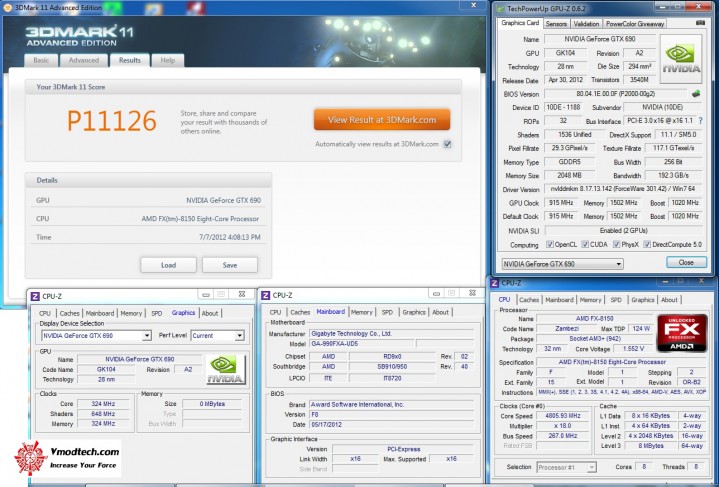The width and height of the screenshot is (719, 487).
Task: Click the 3DMark 11 title bar icon
Action: 8,7
